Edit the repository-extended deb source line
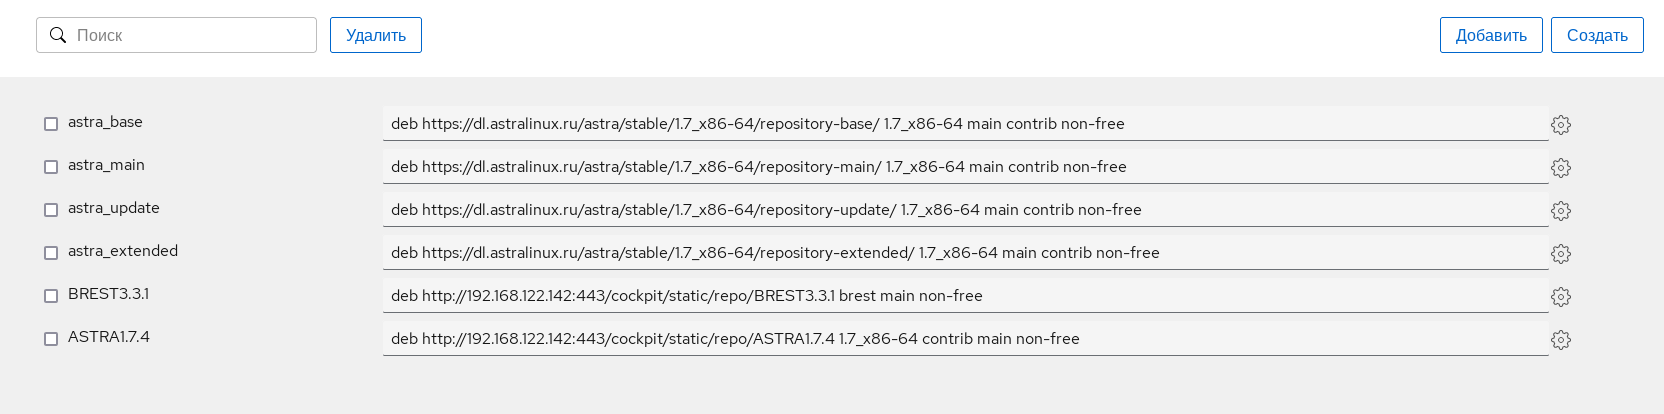The height and width of the screenshot is (414, 1664). click(x=964, y=253)
